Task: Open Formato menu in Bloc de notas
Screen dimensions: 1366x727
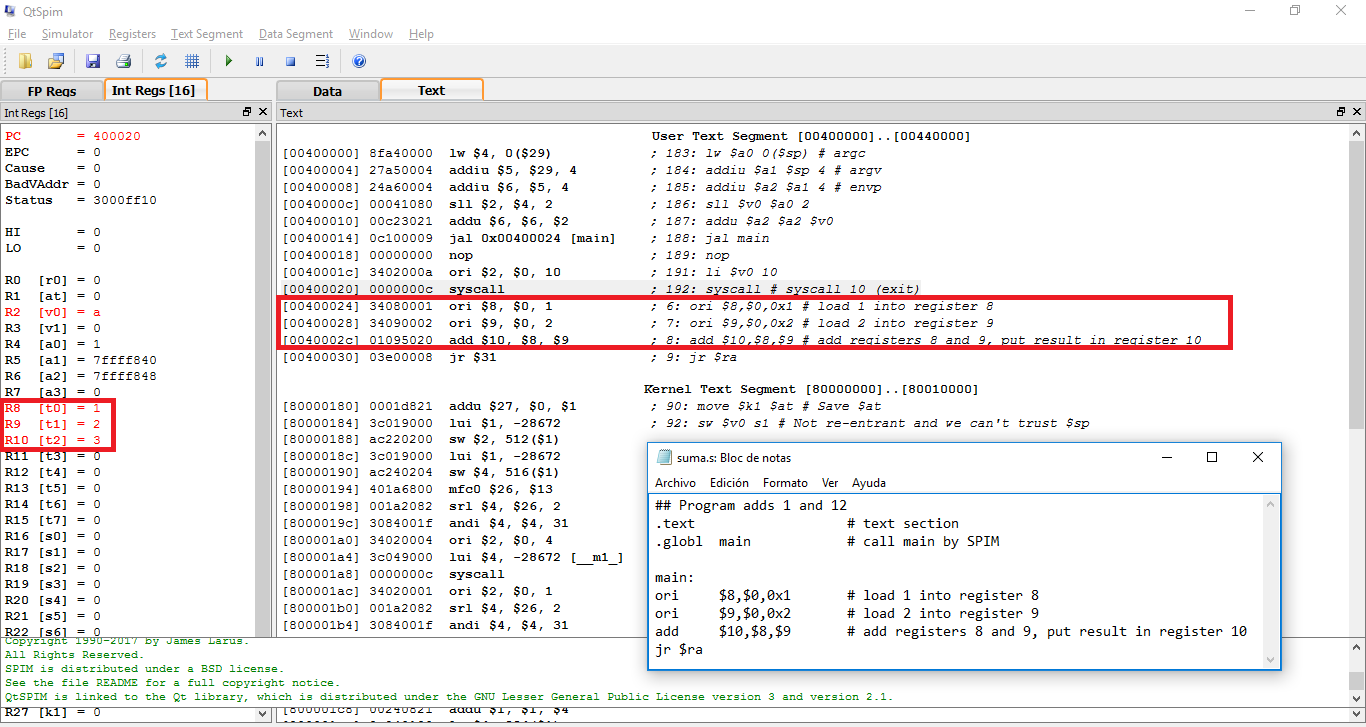Action: point(787,483)
